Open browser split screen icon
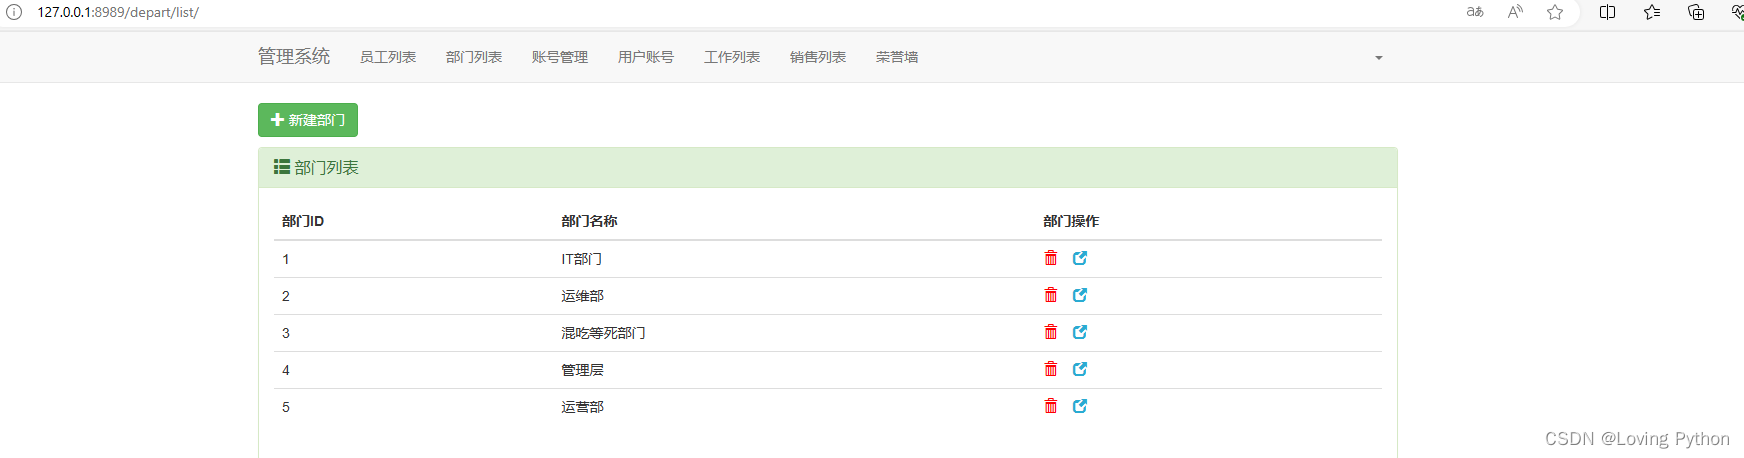Screen dimensions: 1744x458 point(1608,12)
